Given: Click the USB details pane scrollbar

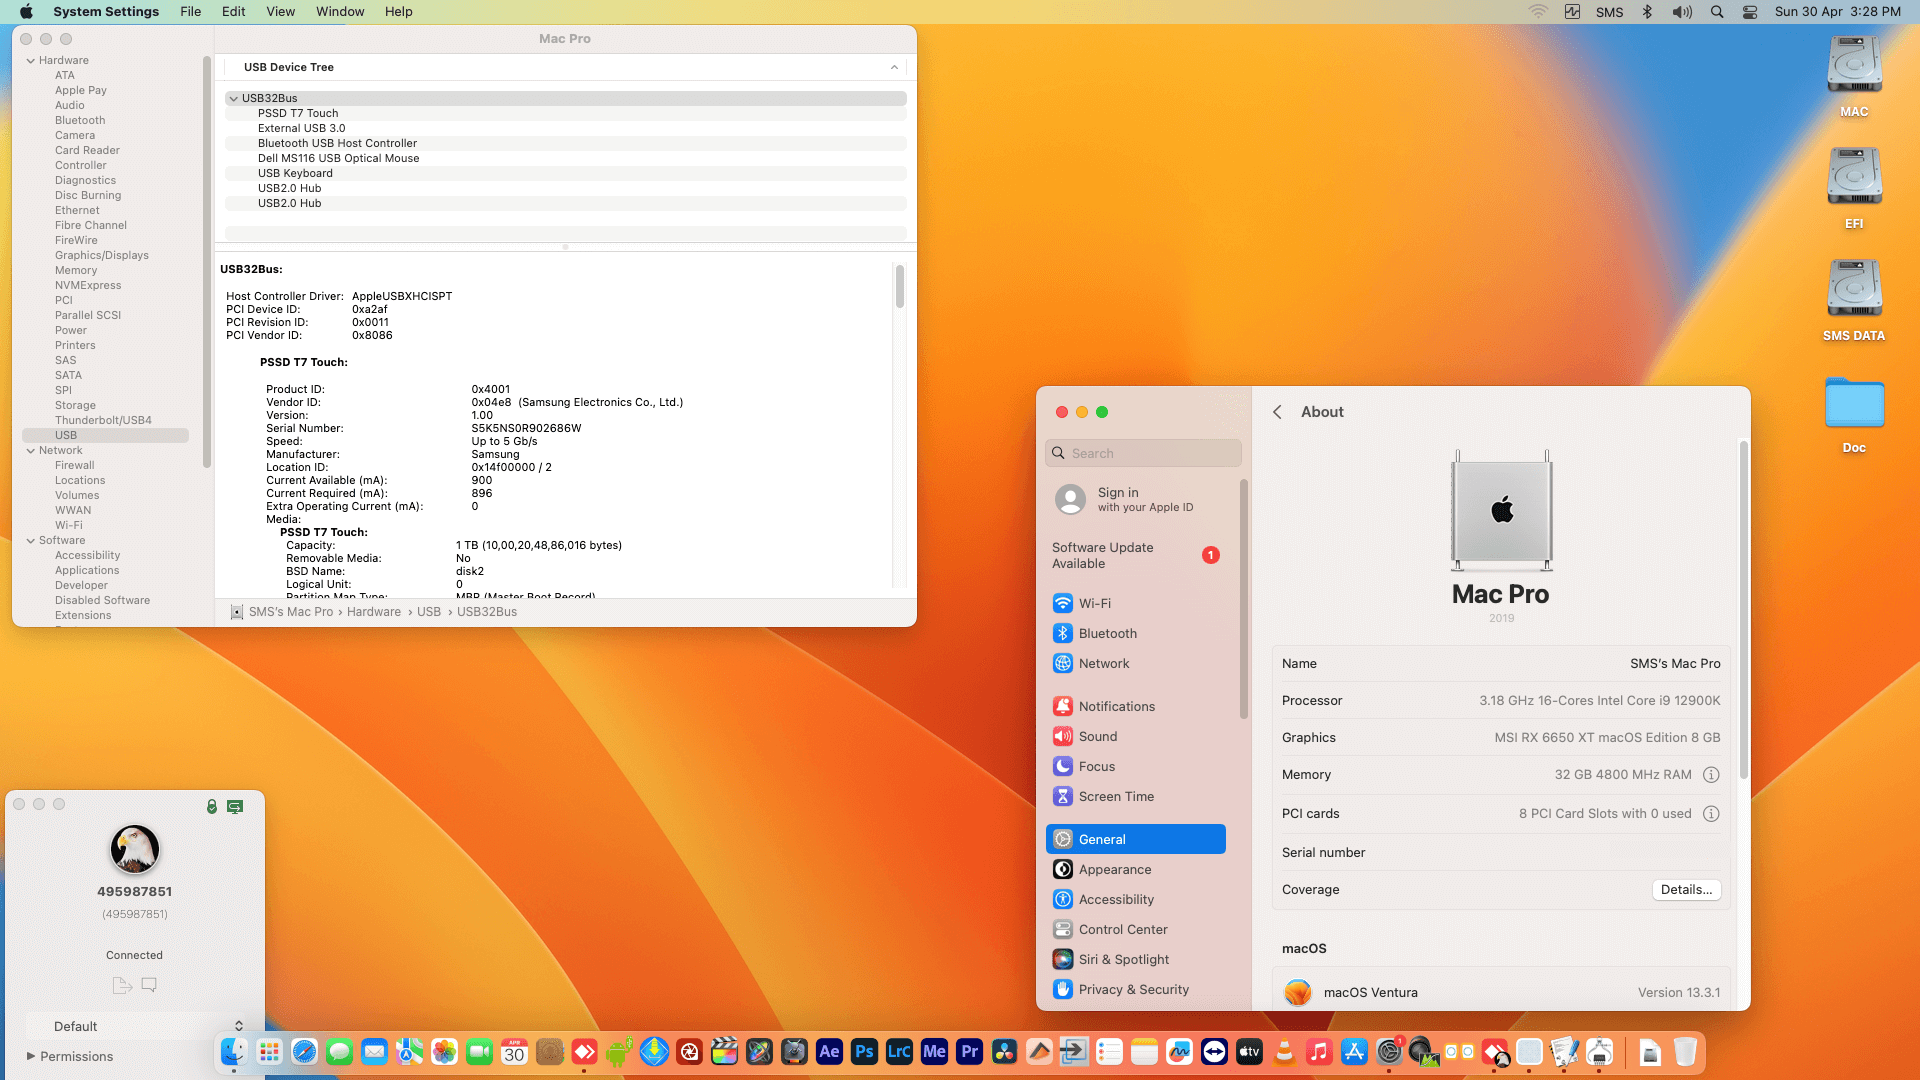Looking at the screenshot, I should (900, 287).
